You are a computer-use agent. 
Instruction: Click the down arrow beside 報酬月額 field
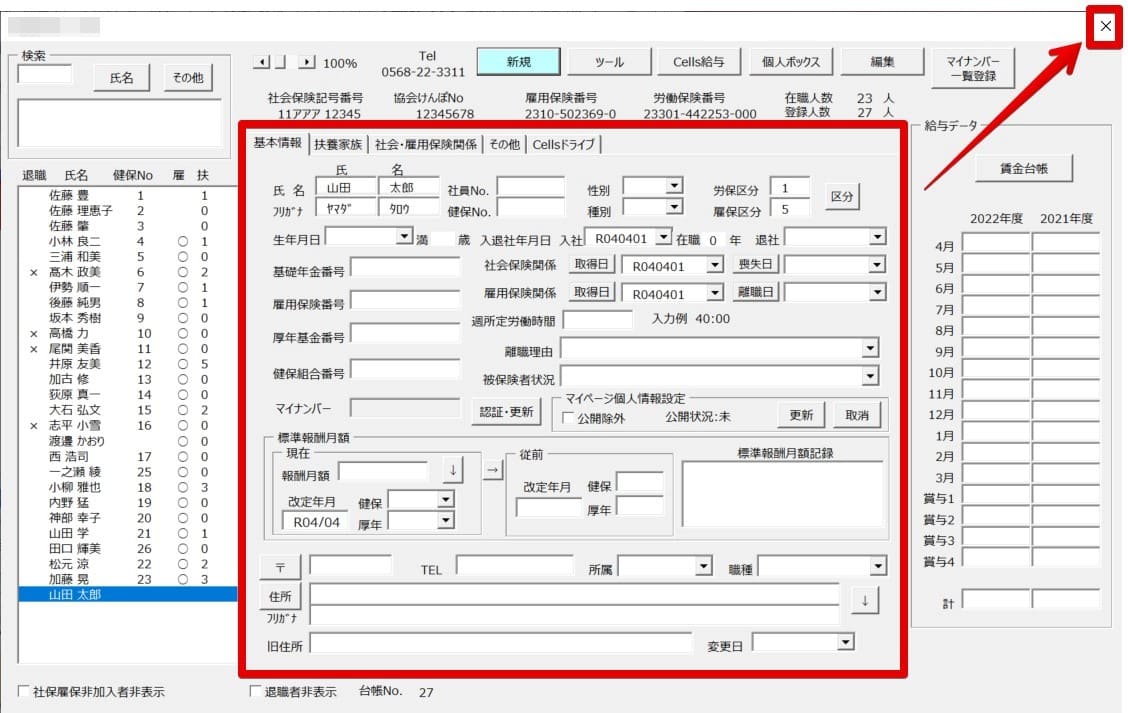pyautogui.click(x=453, y=471)
